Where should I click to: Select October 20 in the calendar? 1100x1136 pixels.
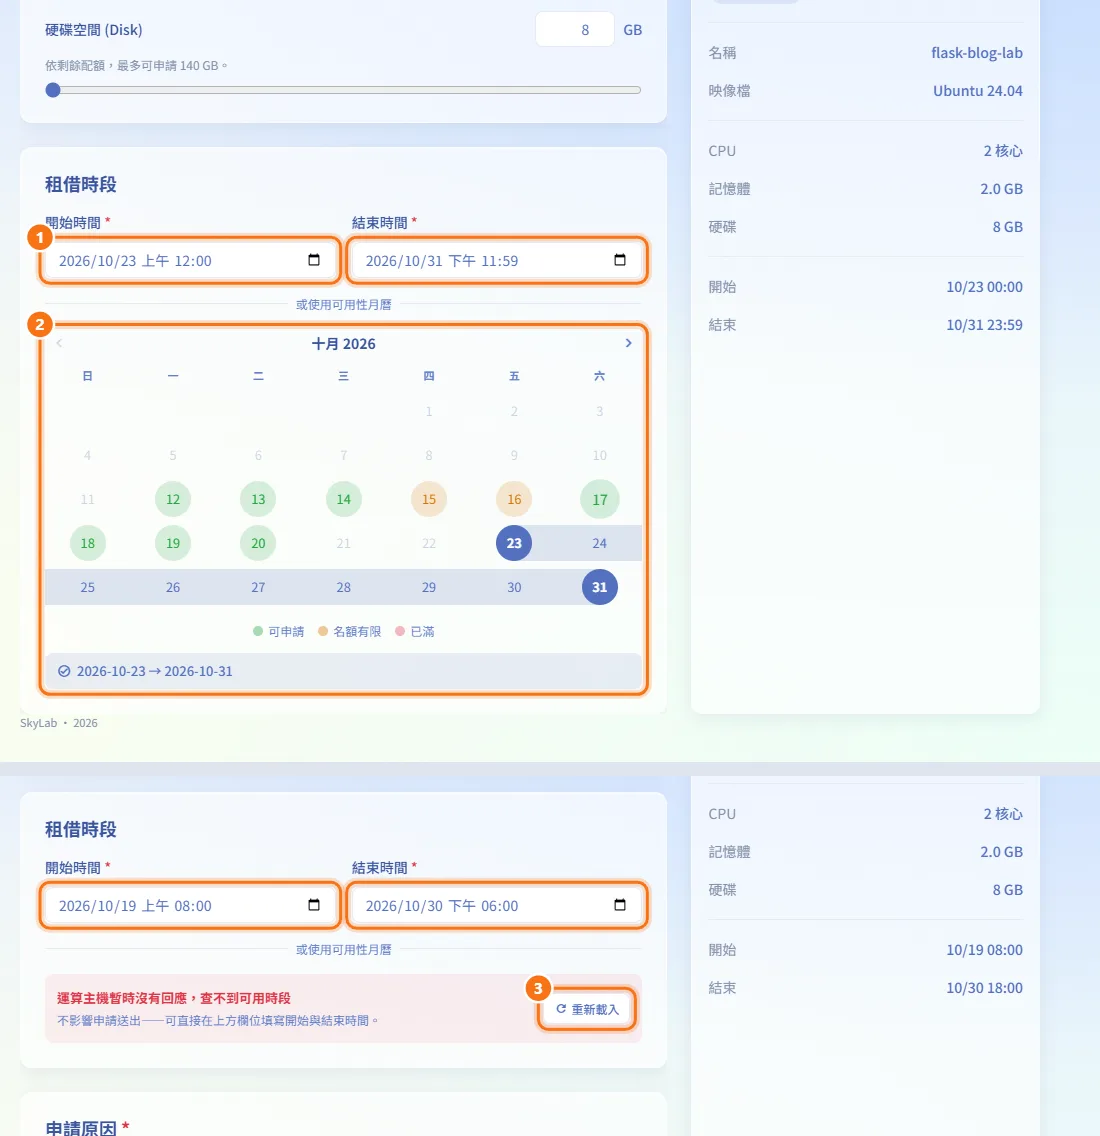[x=258, y=543]
